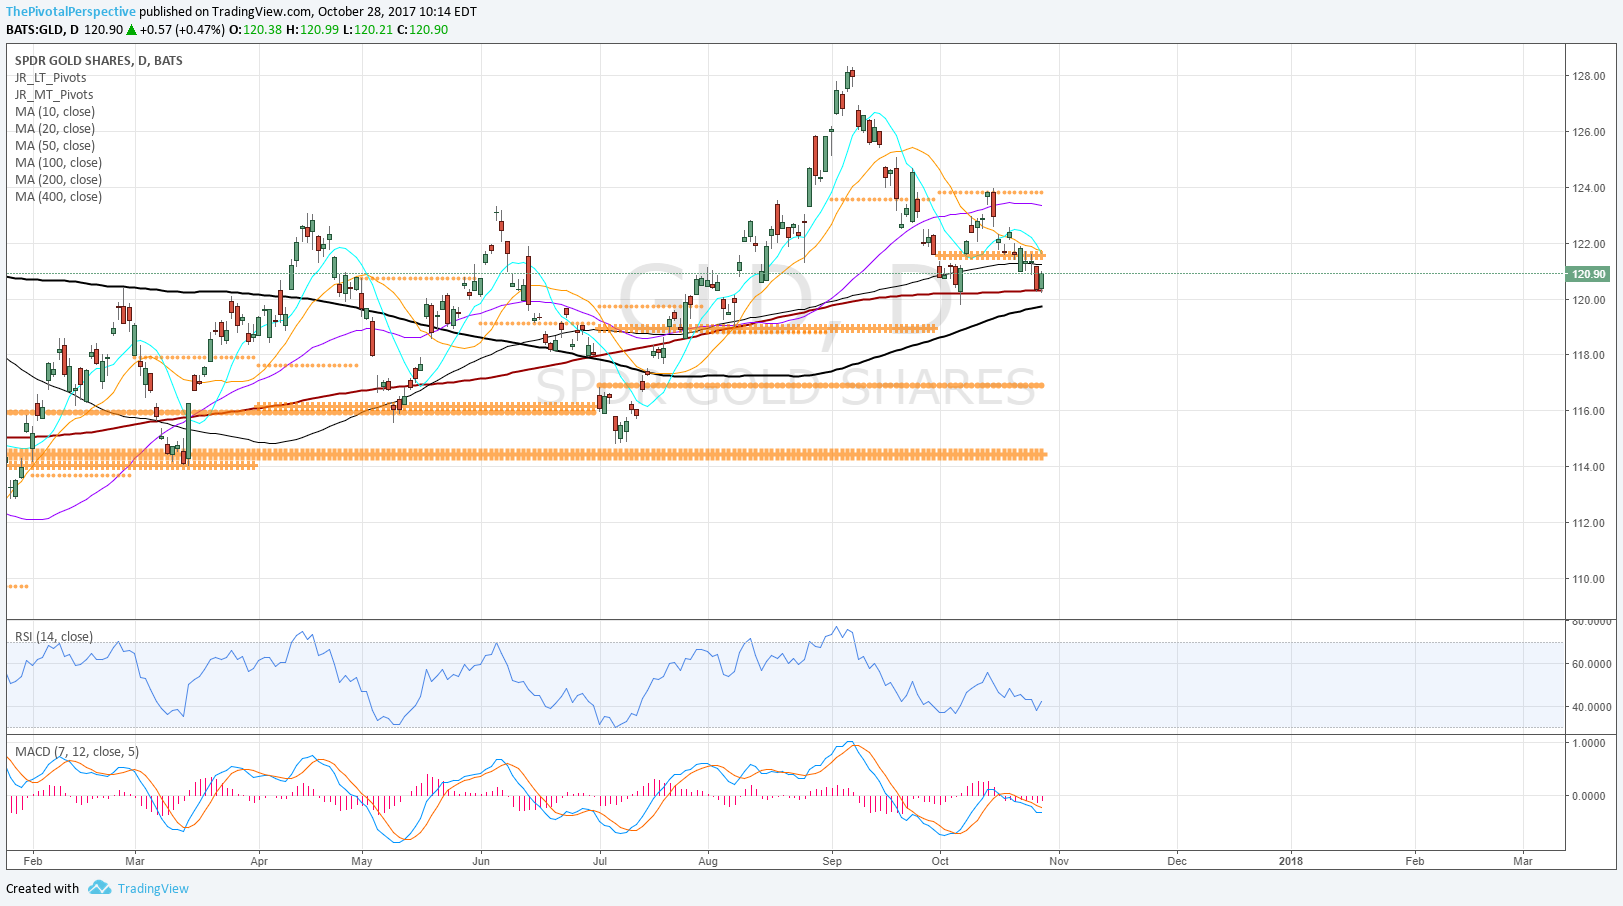Click the Aug time axis label
The height and width of the screenshot is (906, 1623).
[708, 861]
